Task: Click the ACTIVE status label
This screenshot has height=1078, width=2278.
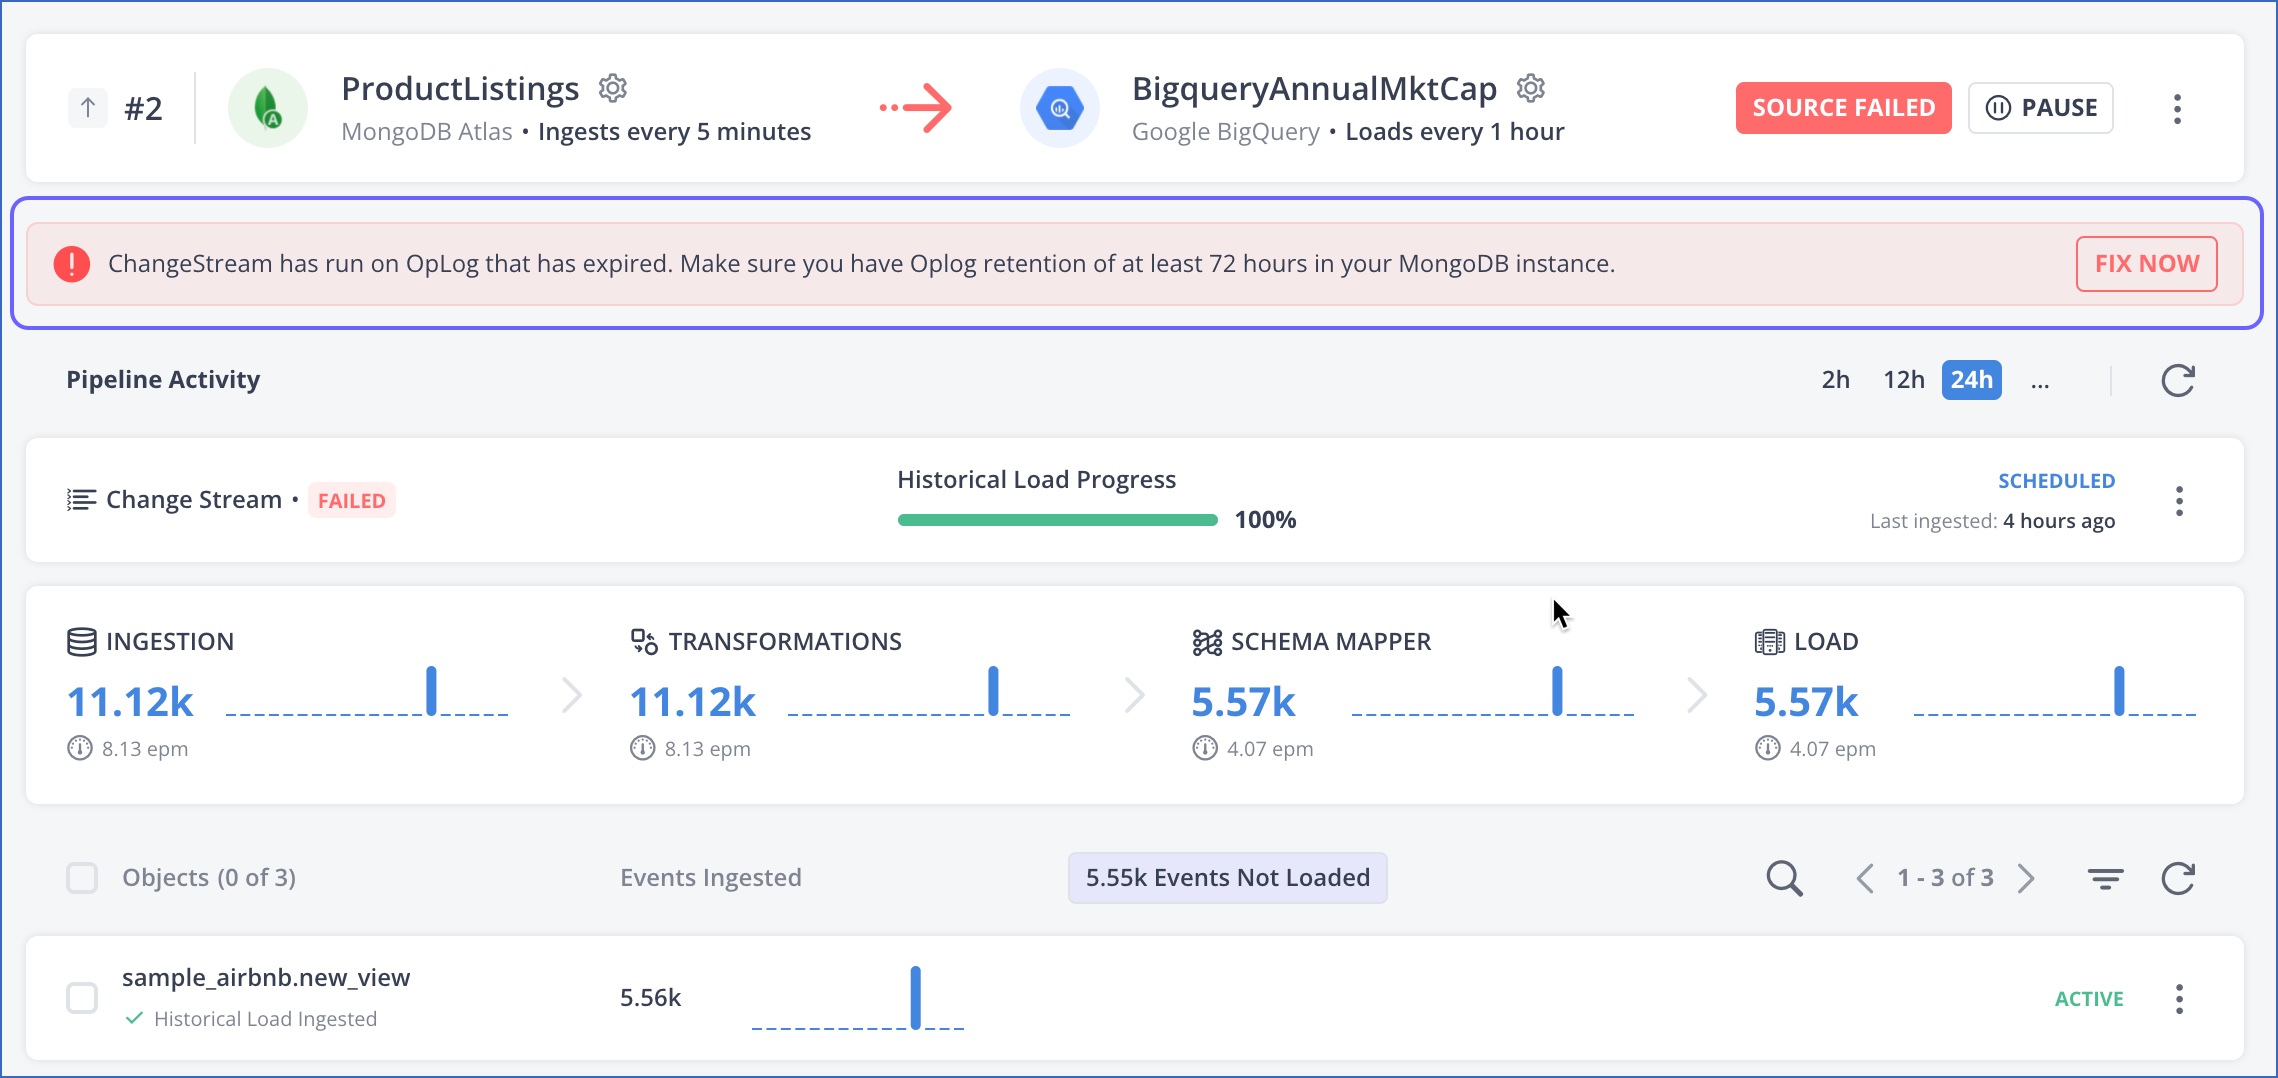Action: pos(2089,999)
